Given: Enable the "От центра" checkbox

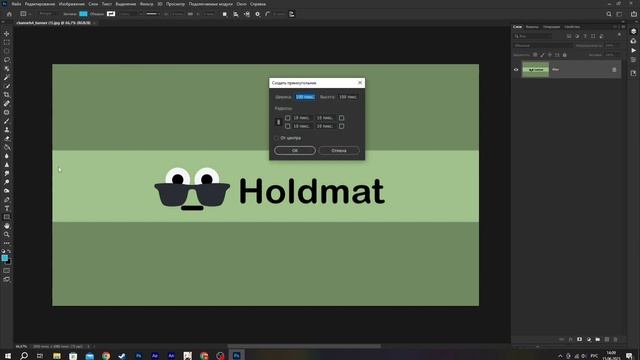Looking at the screenshot, I should (x=276, y=138).
